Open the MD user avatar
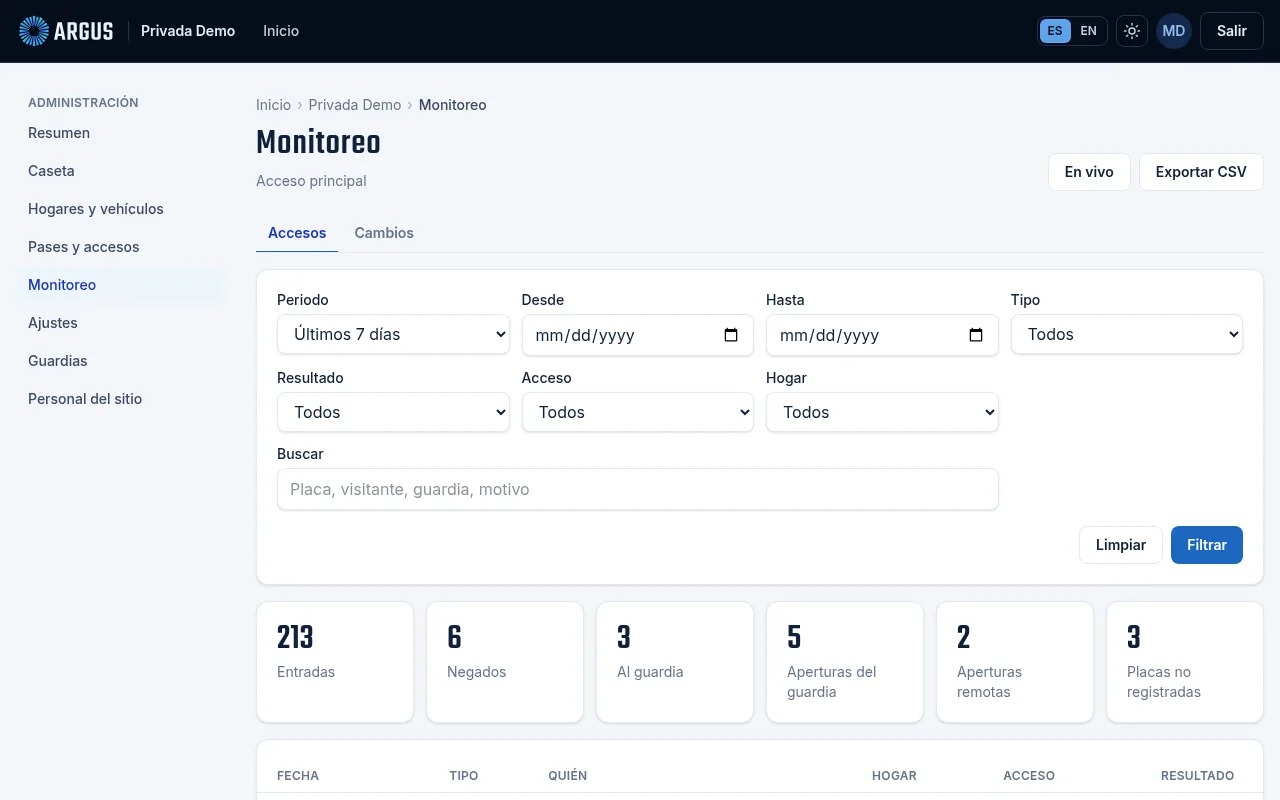This screenshot has width=1280, height=800. (x=1174, y=31)
